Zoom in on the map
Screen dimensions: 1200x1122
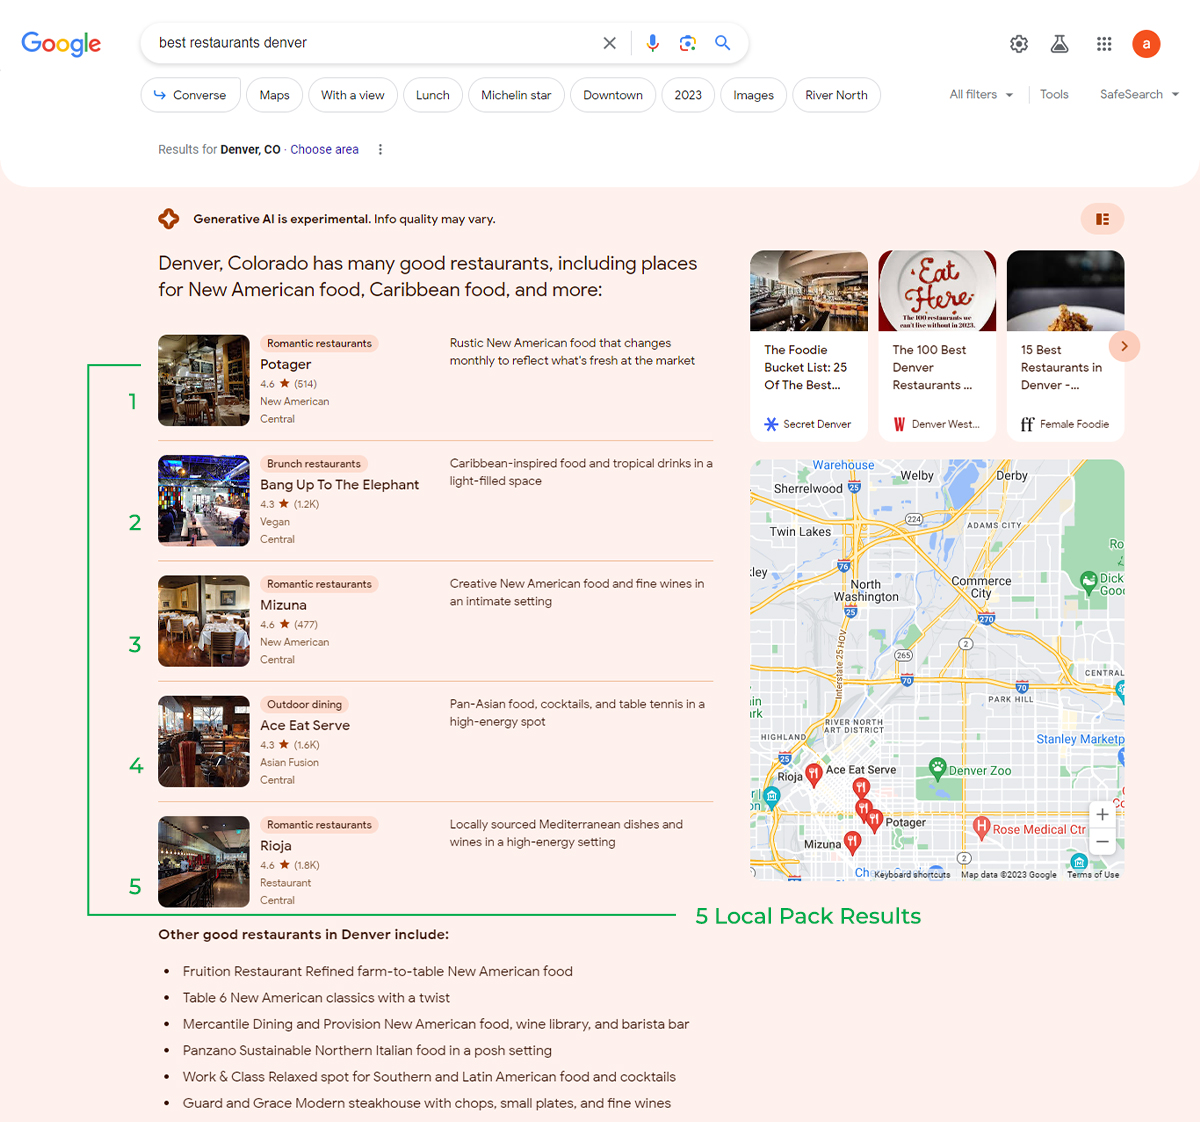[1102, 814]
